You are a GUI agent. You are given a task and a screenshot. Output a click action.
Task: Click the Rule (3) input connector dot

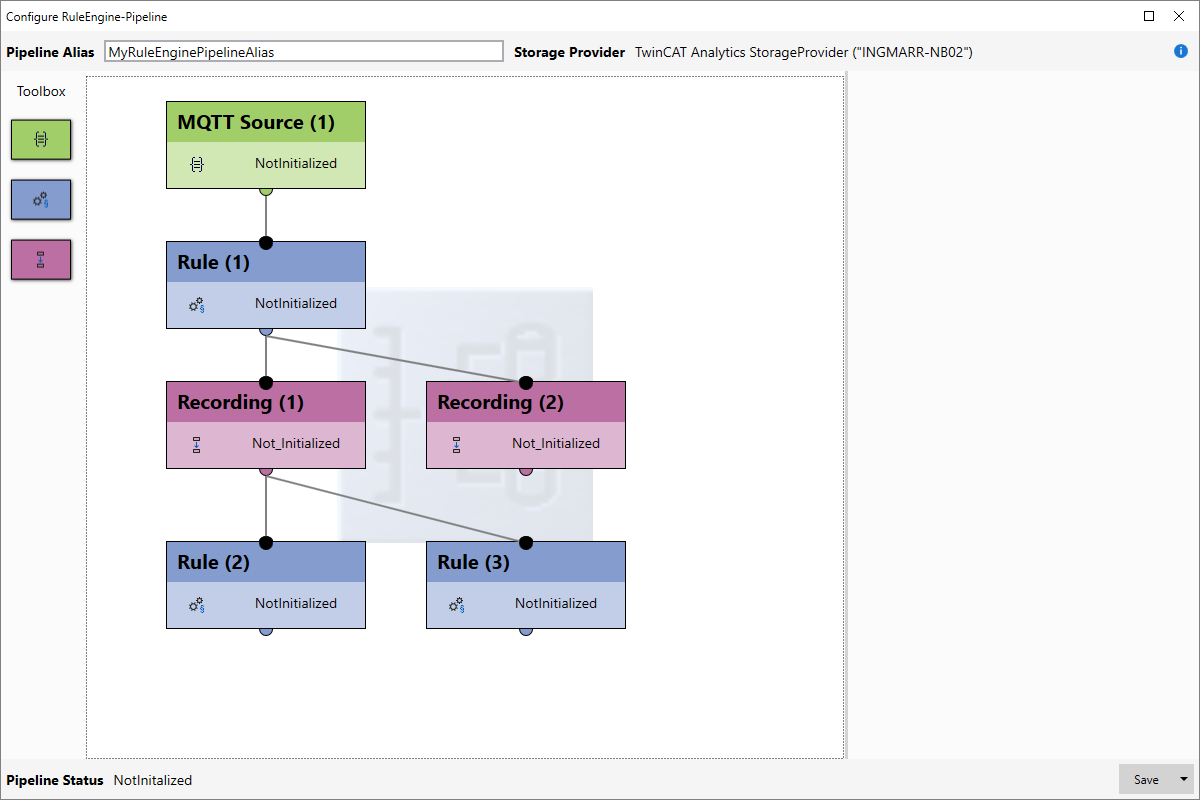(x=526, y=542)
